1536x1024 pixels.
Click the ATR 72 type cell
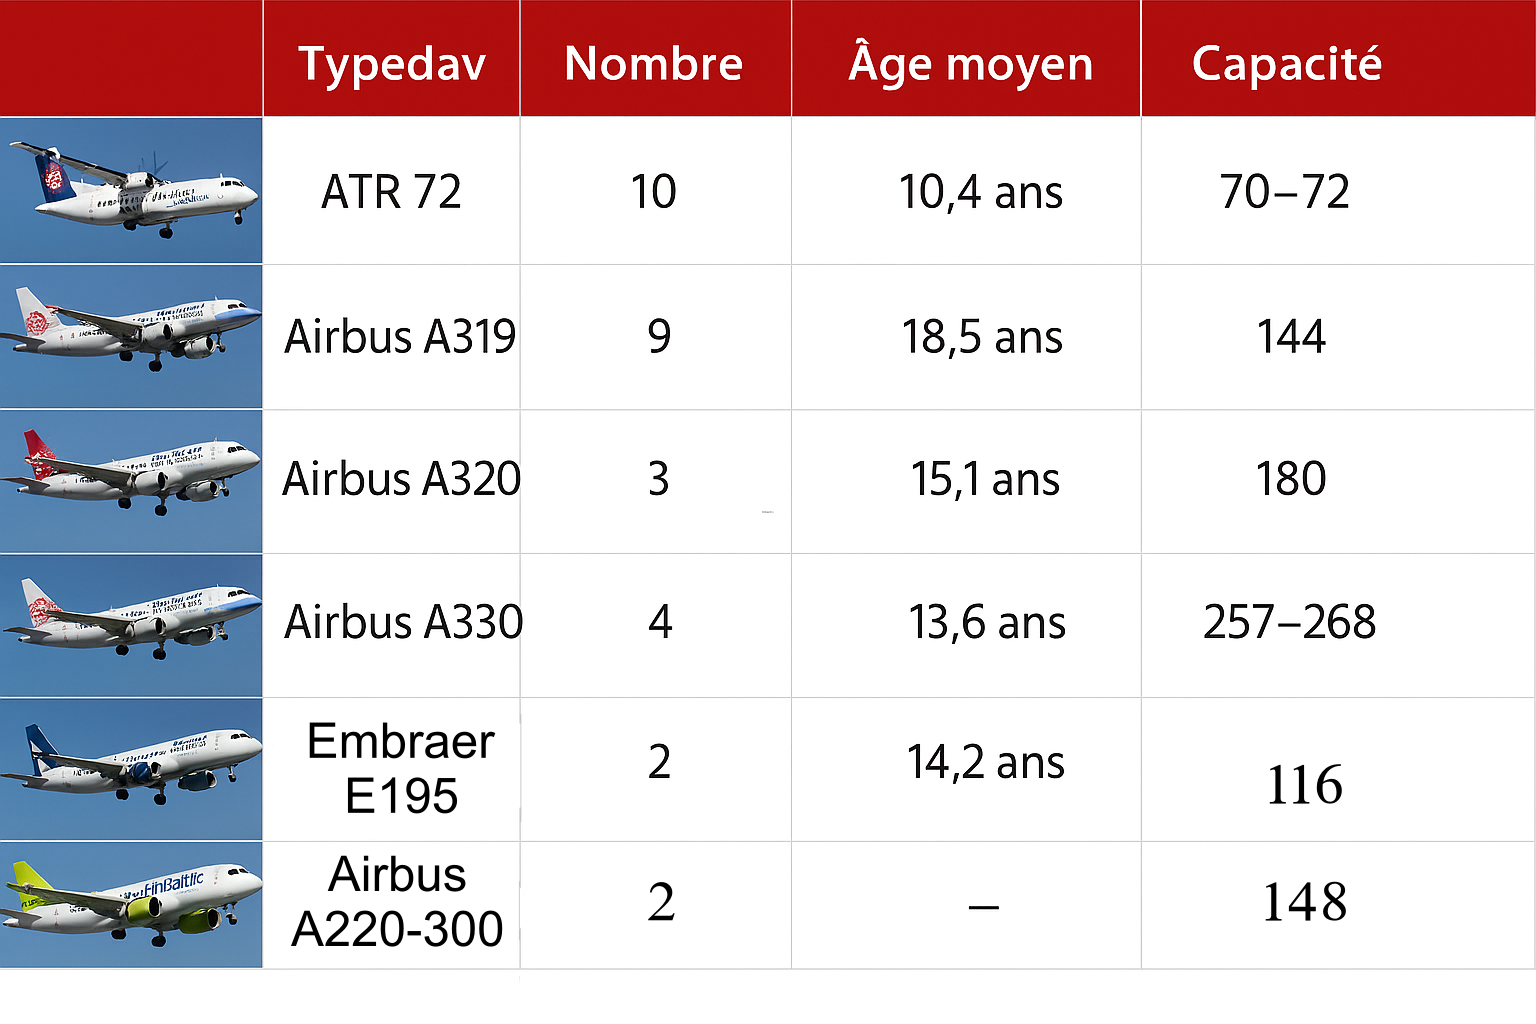(x=392, y=191)
